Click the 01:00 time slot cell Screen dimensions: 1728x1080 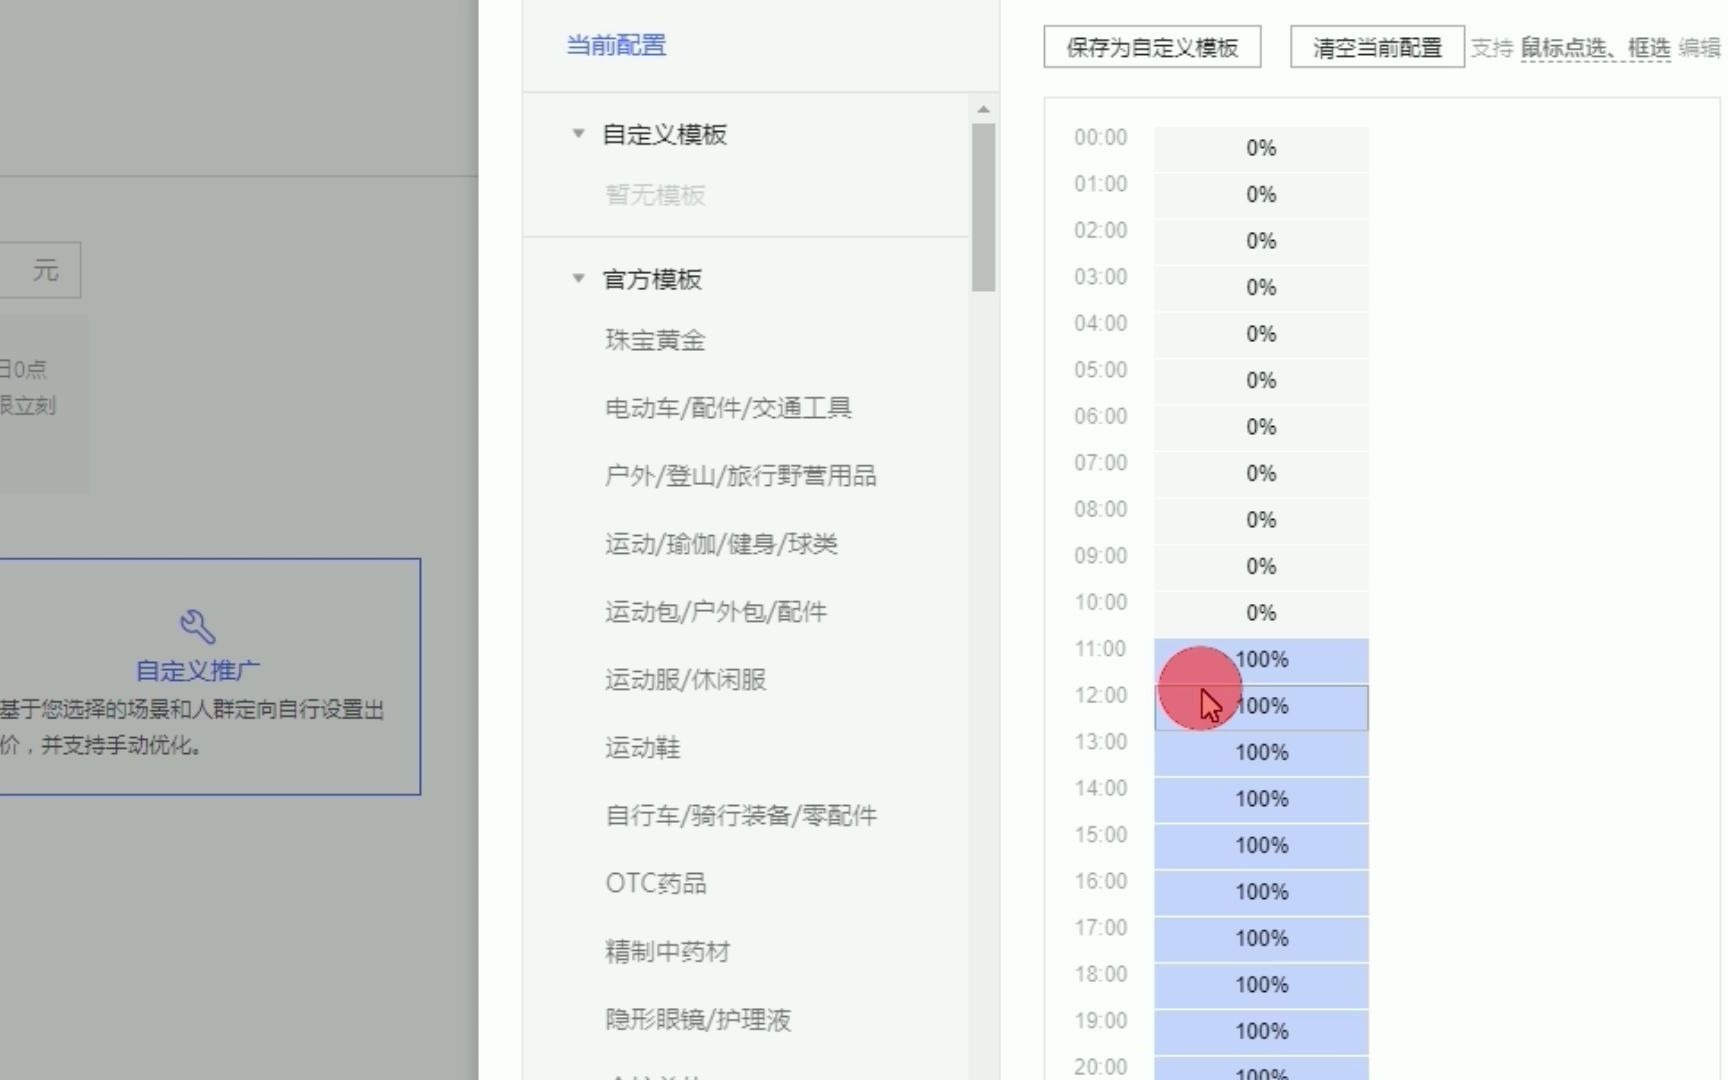1261,195
